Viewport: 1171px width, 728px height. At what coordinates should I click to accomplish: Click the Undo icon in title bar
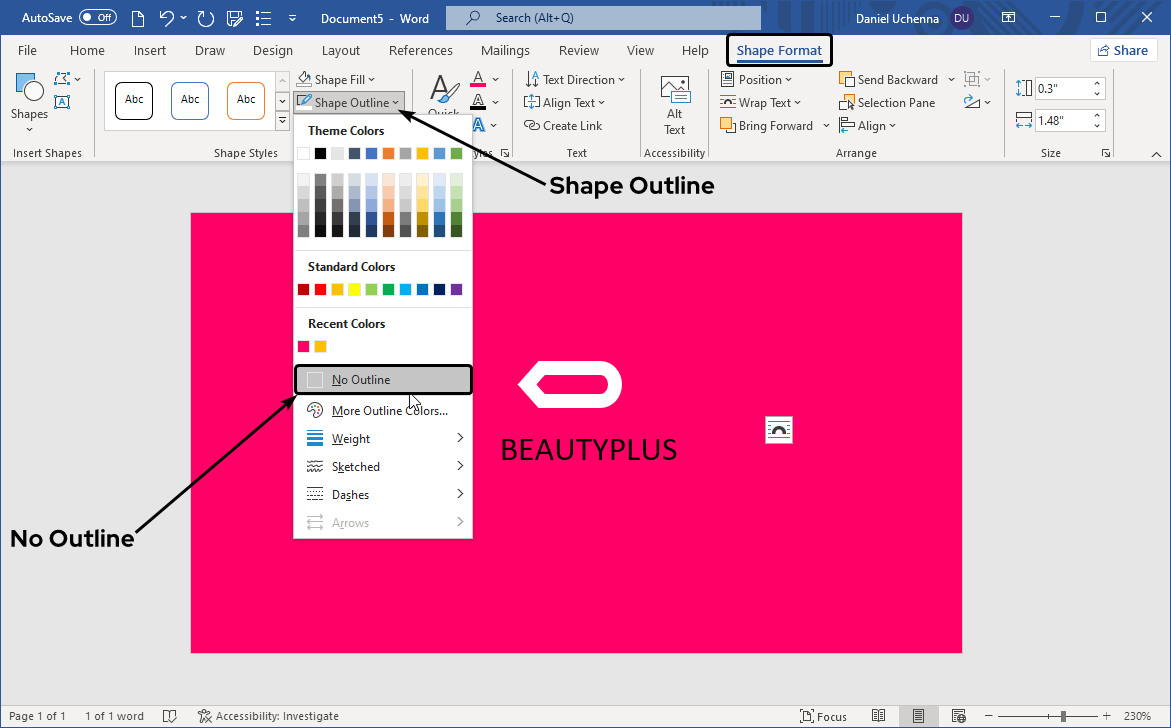click(167, 18)
